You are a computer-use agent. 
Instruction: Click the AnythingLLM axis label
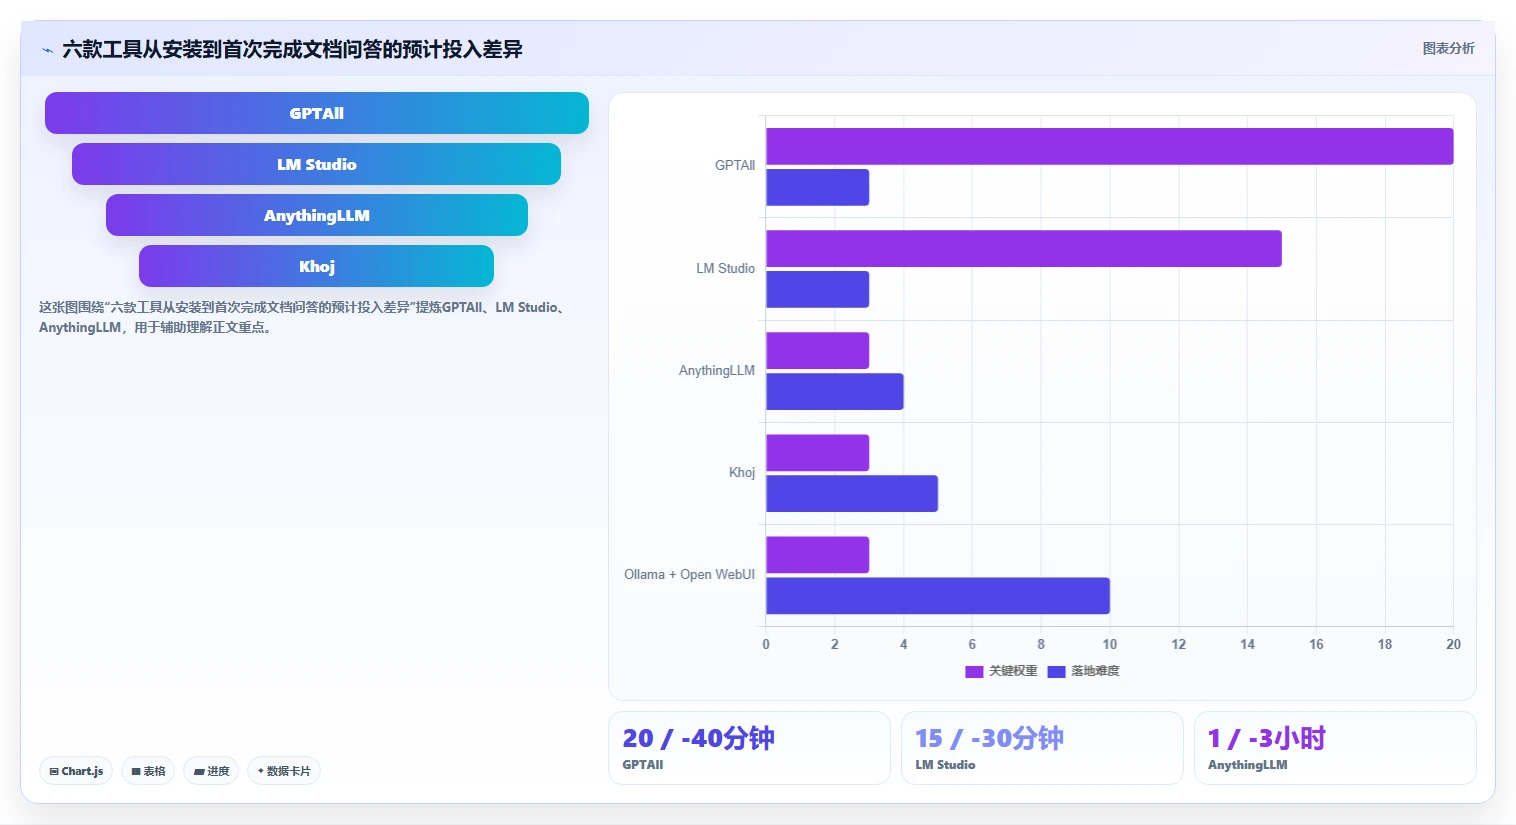[x=716, y=370]
